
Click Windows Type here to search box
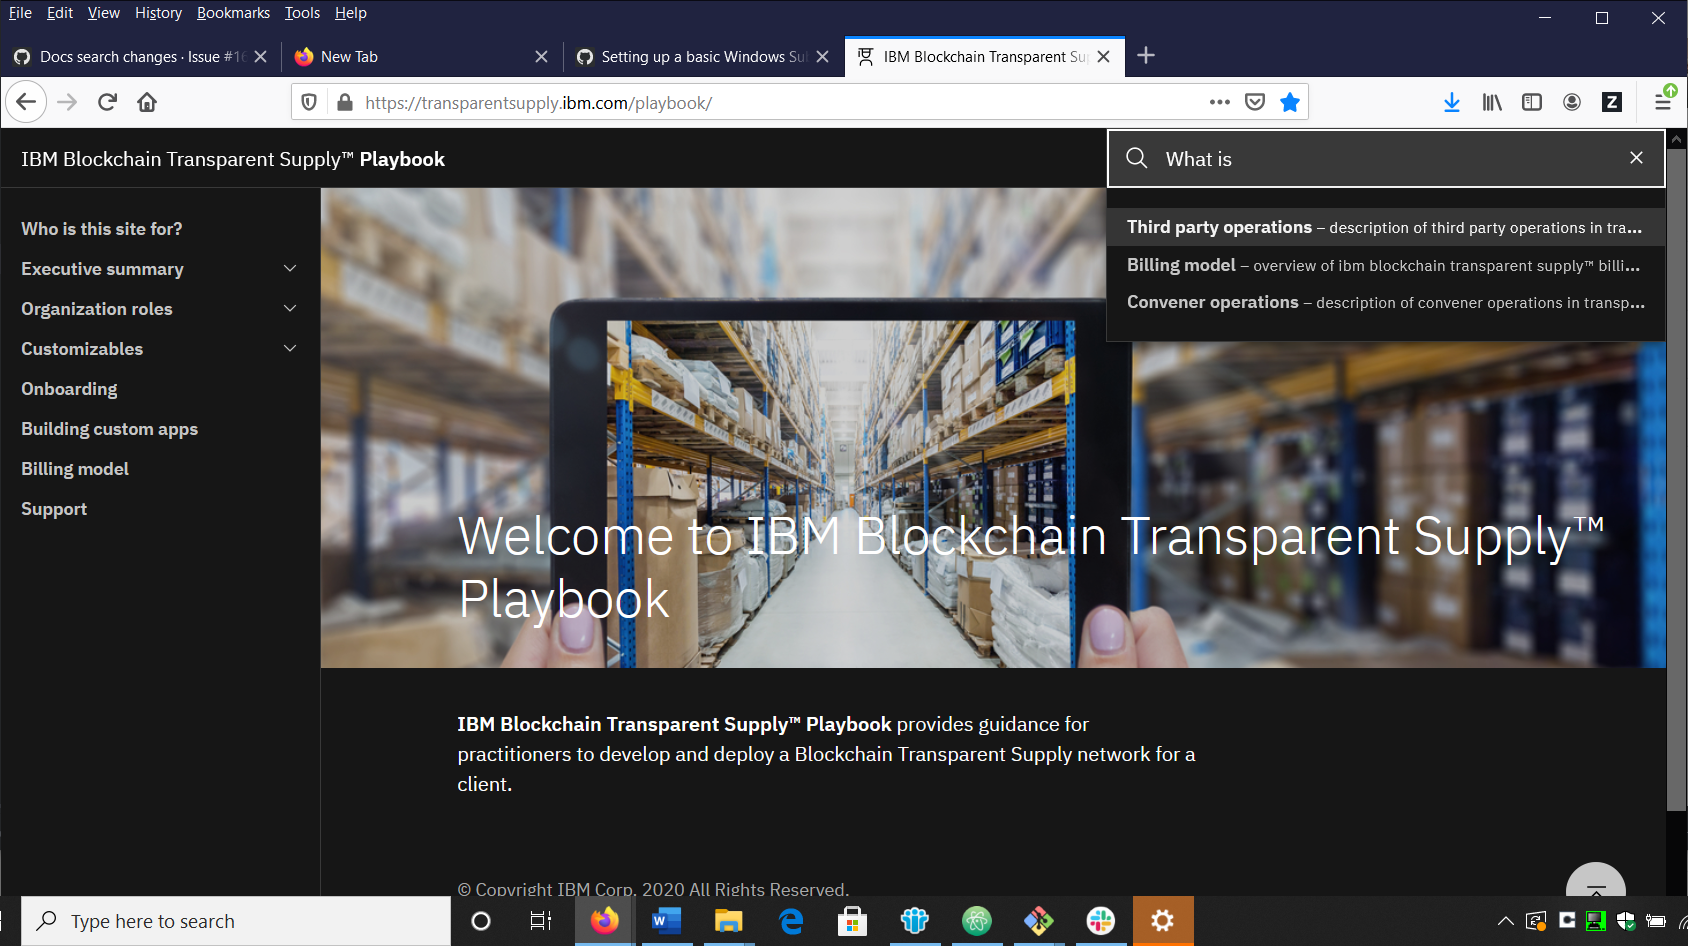(236, 921)
